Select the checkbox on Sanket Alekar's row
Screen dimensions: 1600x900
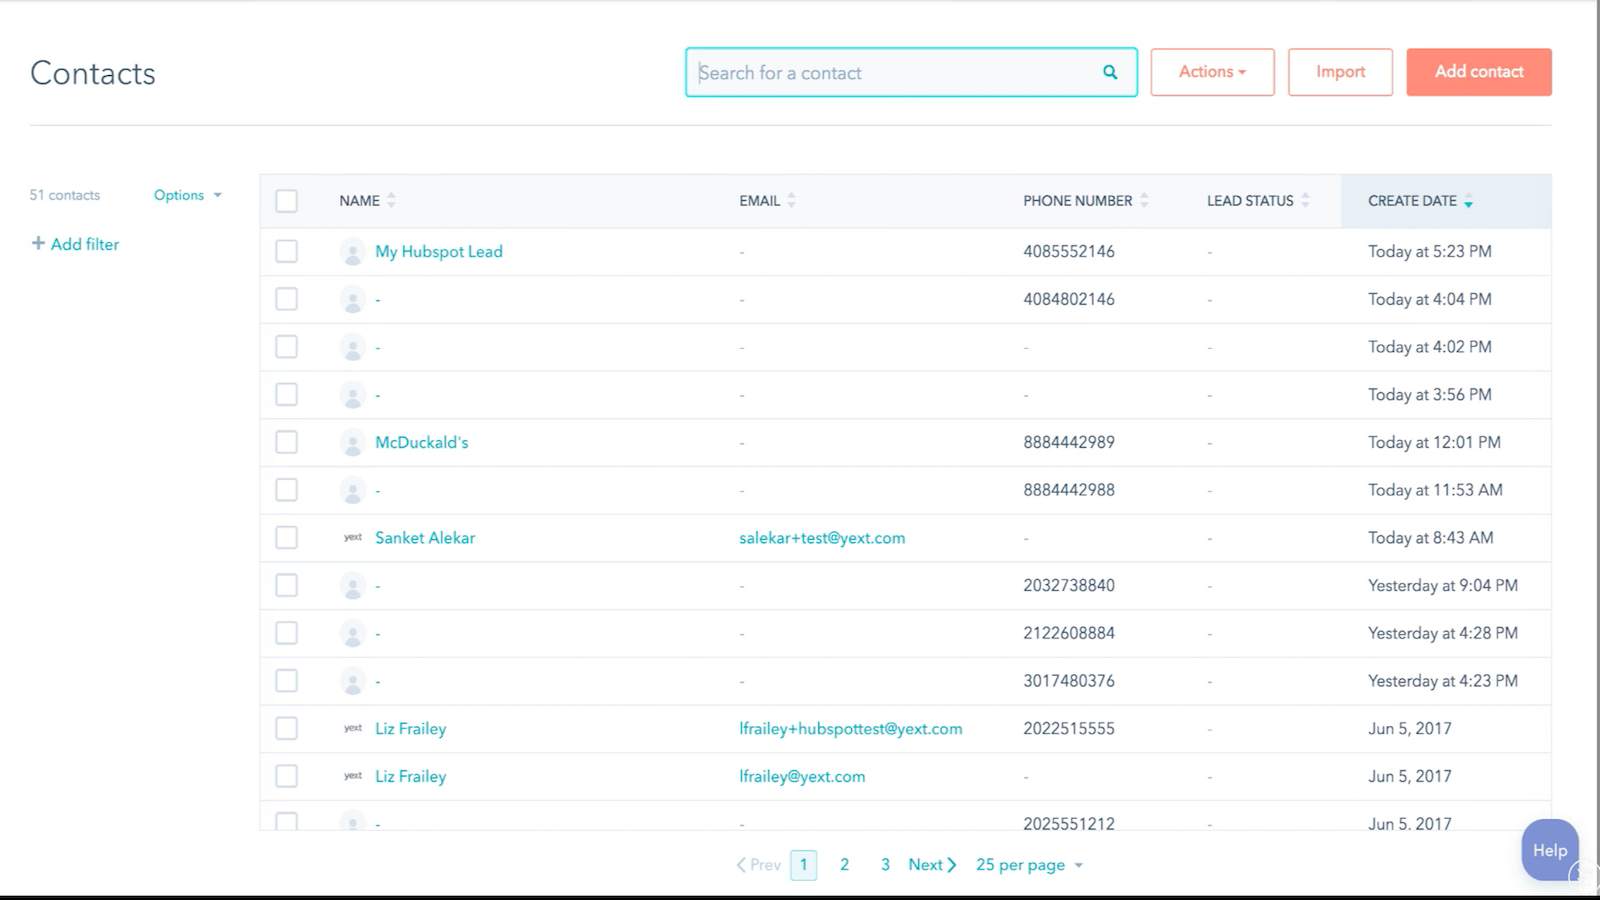(286, 537)
